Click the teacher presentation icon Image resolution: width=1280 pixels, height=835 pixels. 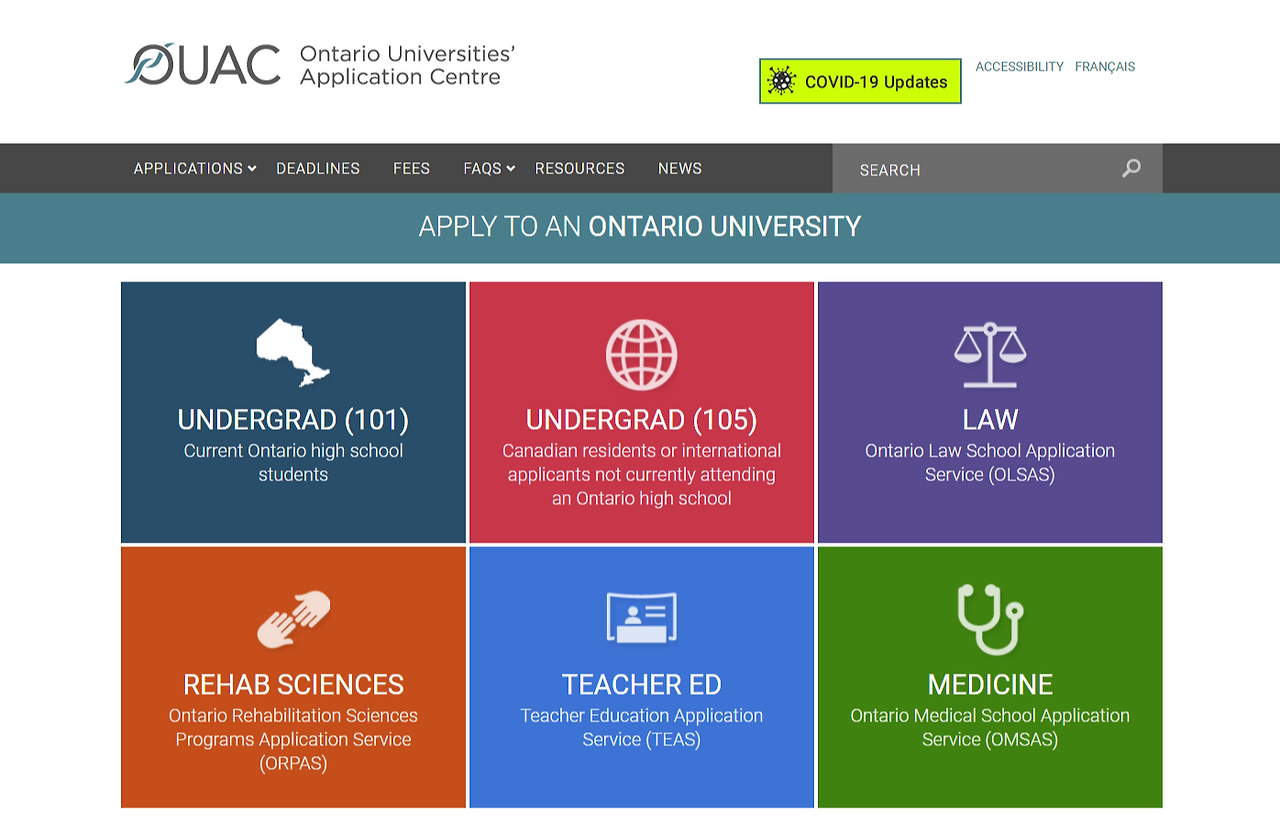[641, 618]
